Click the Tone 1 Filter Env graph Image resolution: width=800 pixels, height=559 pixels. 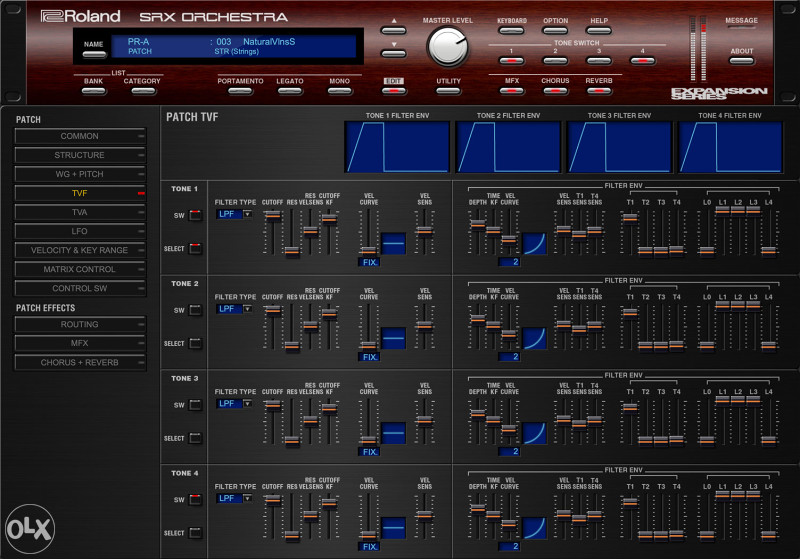pyautogui.click(x=397, y=147)
